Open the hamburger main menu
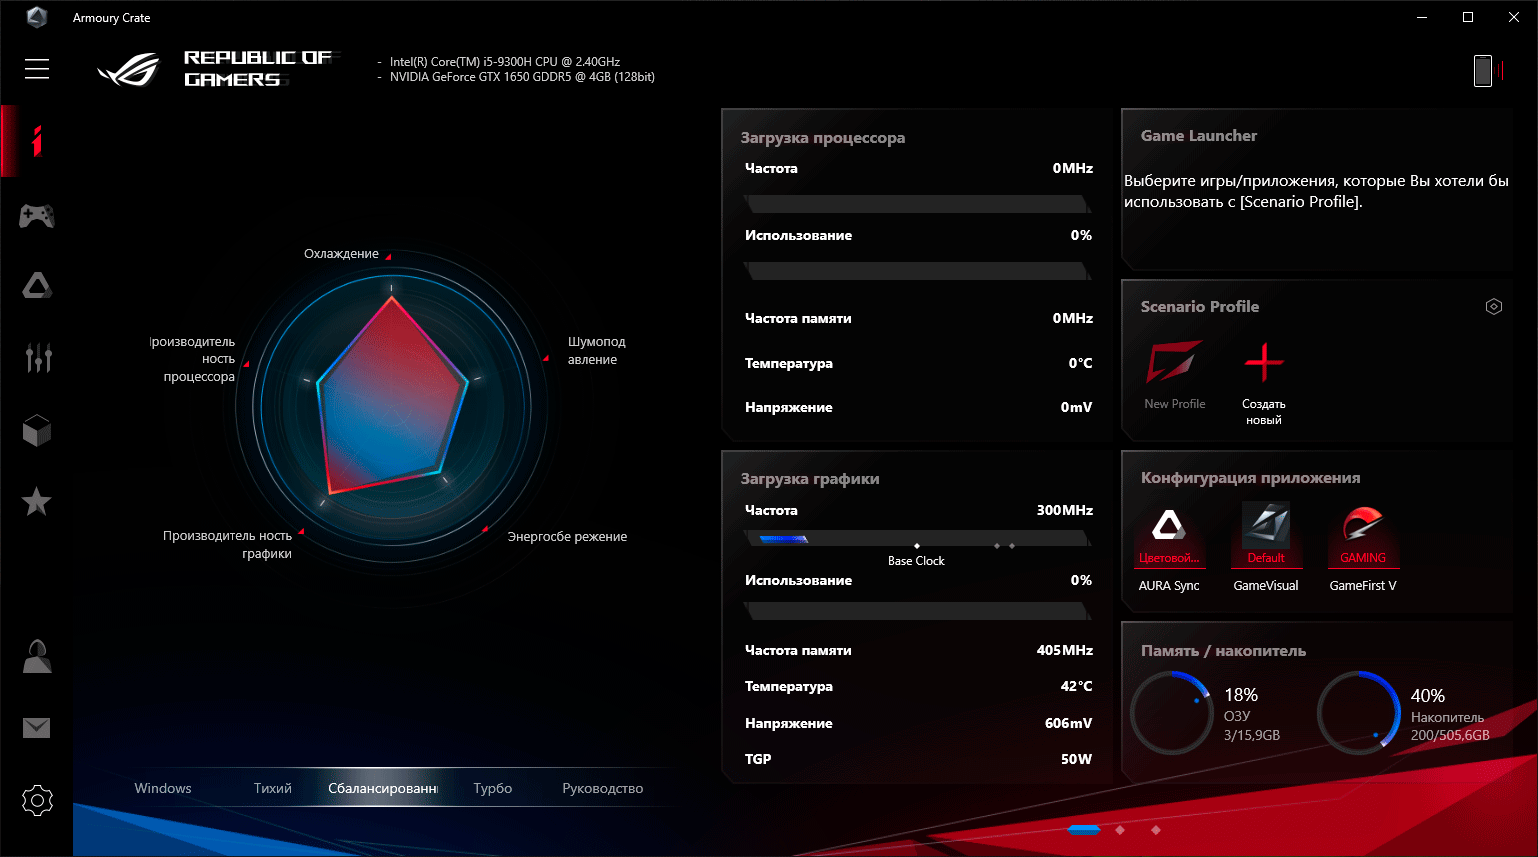The width and height of the screenshot is (1538, 857). (37, 68)
